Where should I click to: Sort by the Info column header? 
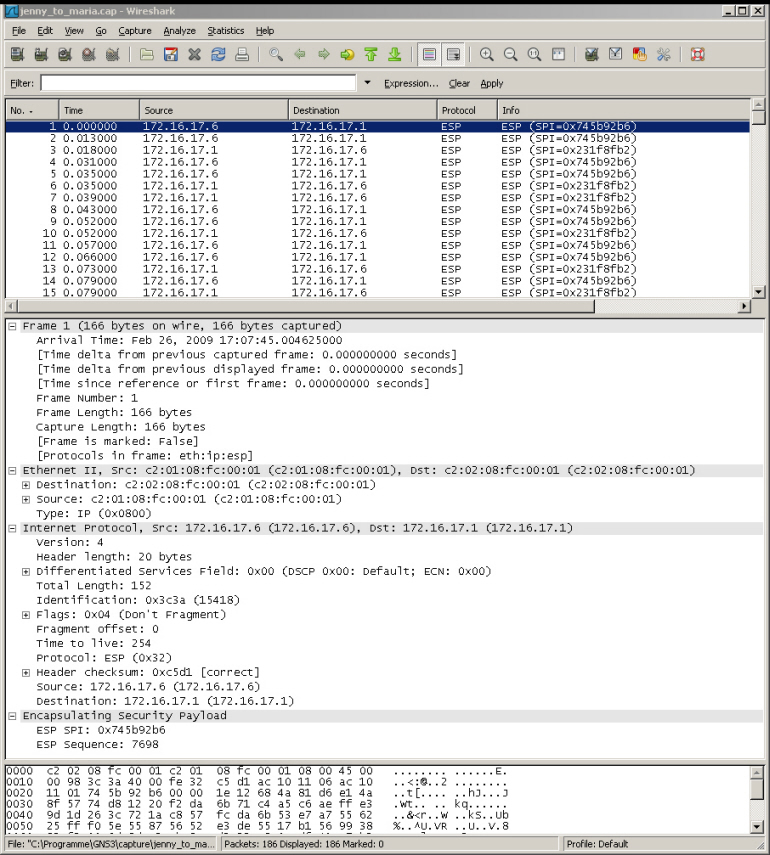click(x=623, y=110)
